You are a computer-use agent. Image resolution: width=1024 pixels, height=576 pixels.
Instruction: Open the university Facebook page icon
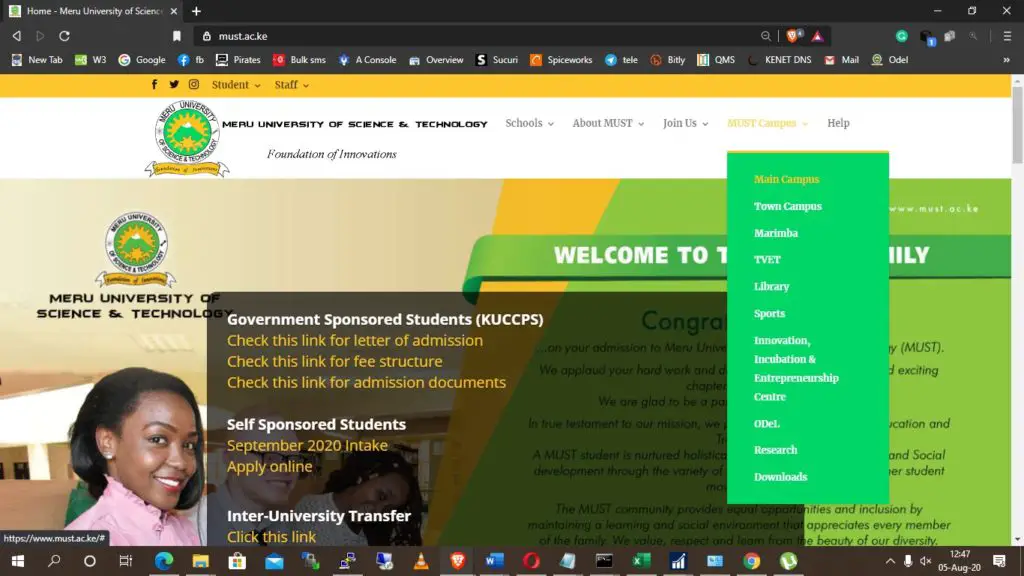pyautogui.click(x=154, y=84)
